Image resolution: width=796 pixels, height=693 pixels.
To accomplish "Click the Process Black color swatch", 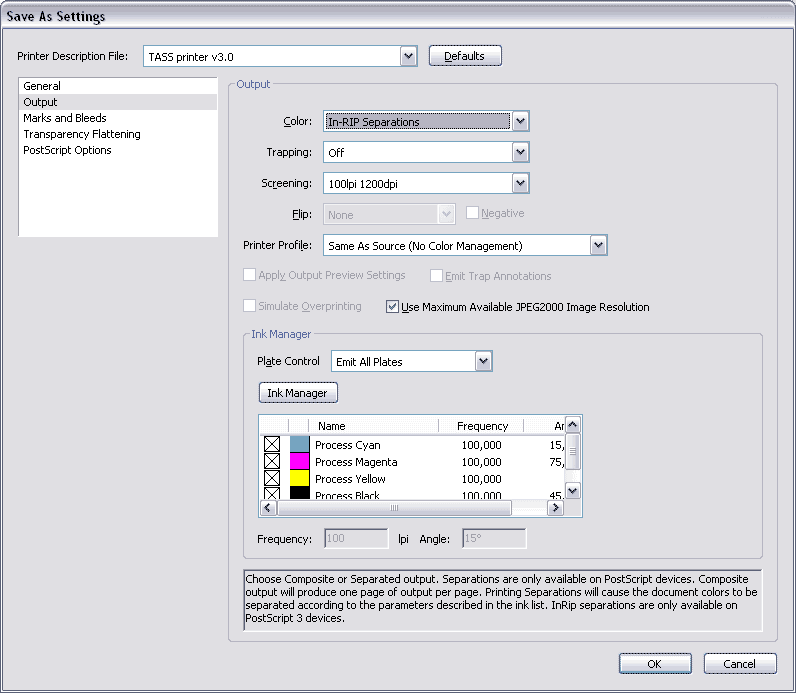I will pos(300,492).
